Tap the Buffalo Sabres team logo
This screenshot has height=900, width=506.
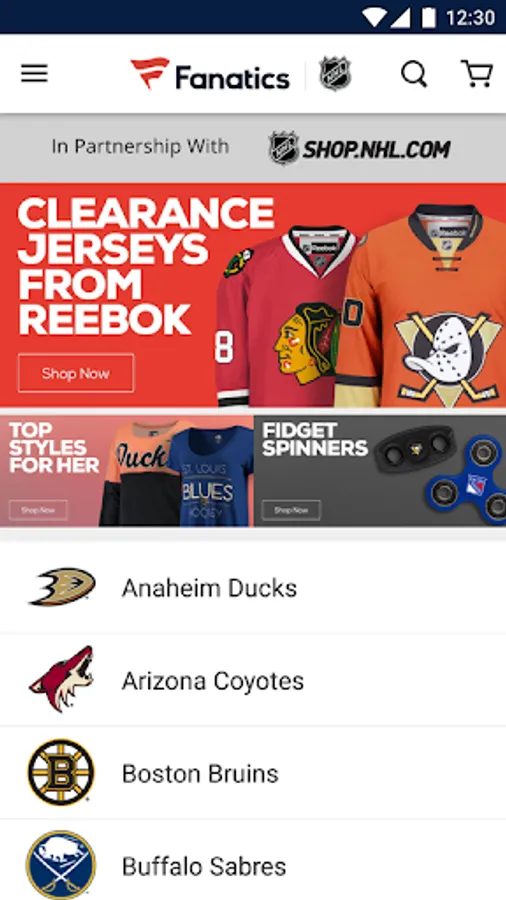pos(61,865)
